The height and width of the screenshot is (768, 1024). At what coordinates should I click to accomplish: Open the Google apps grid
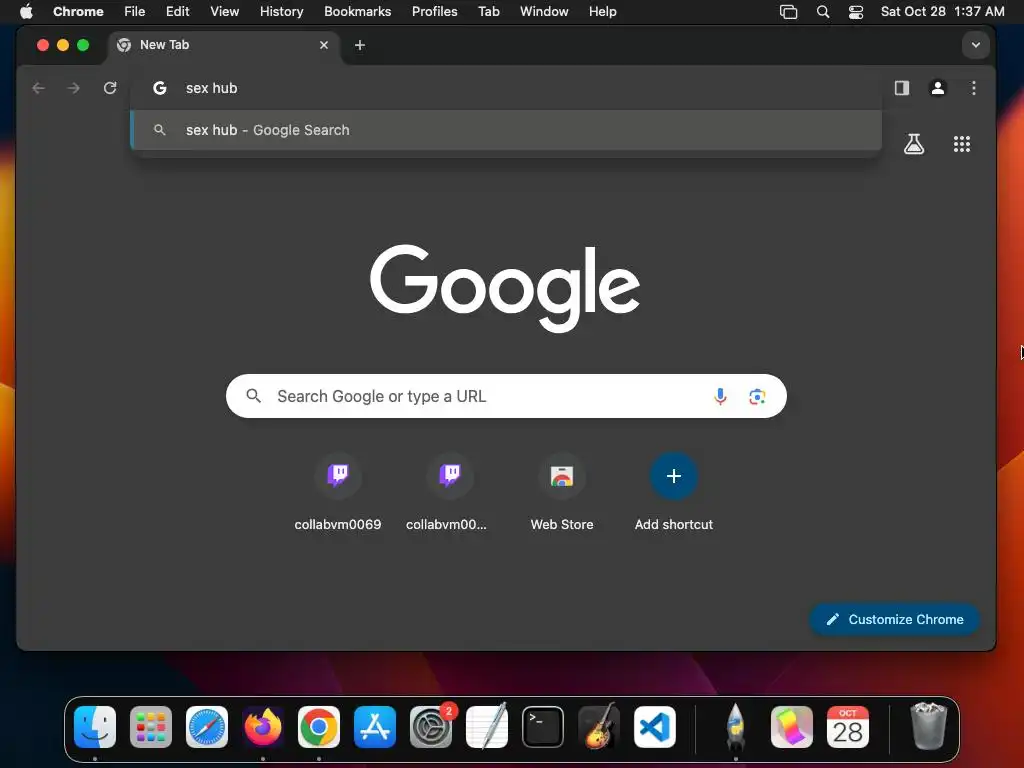coord(962,144)
